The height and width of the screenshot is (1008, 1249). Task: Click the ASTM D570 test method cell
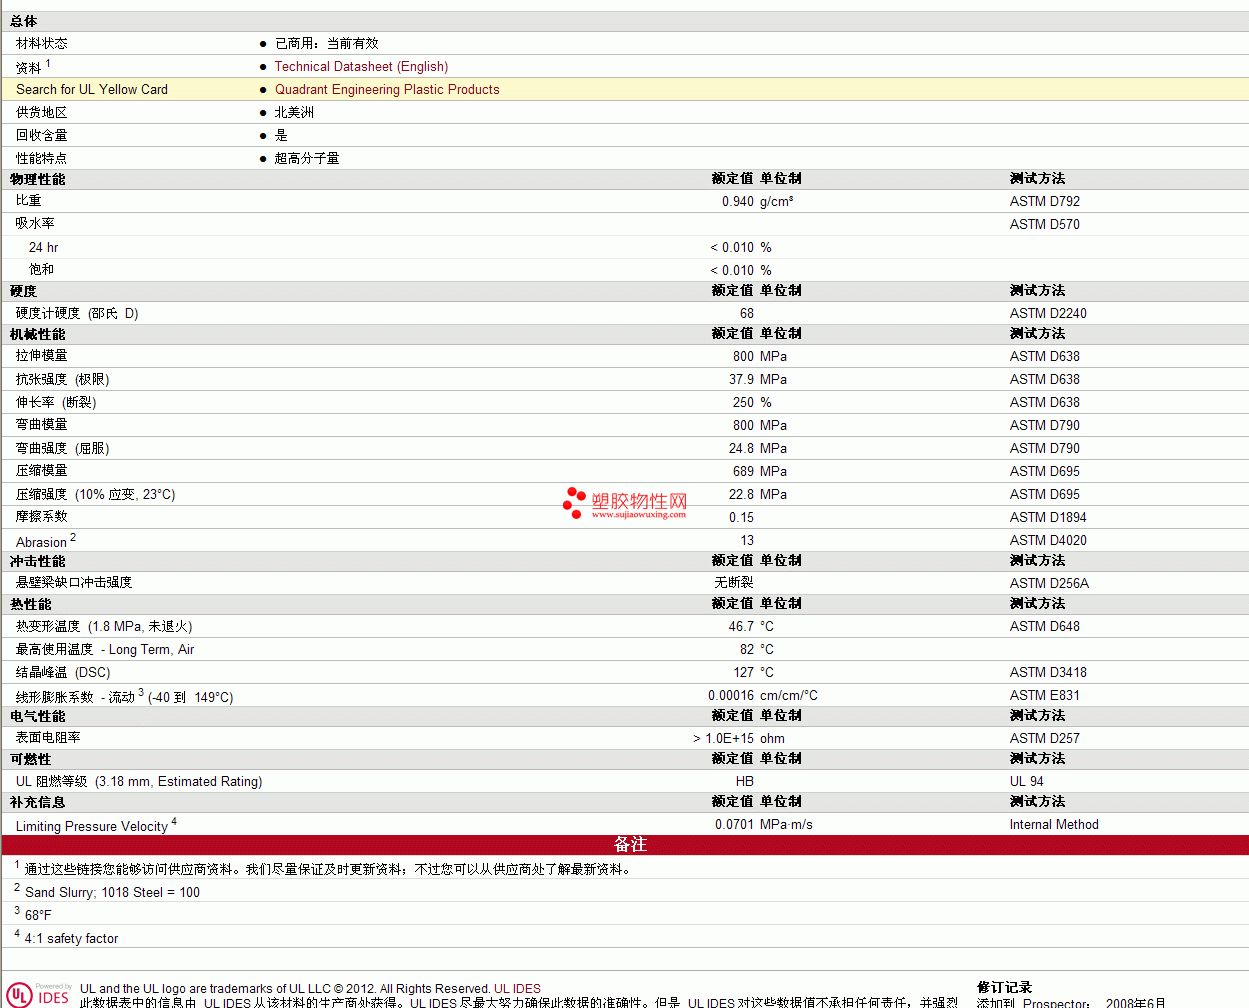coord(1045,224)
